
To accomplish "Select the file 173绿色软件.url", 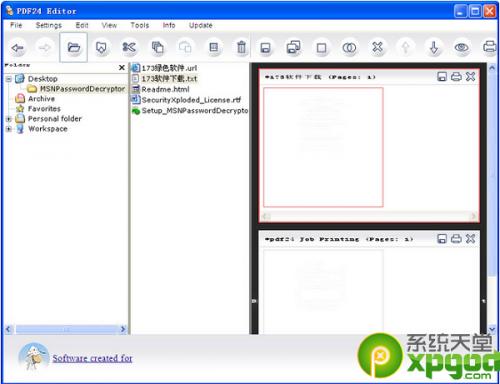I will pyautogui.click(x=169, y=68).
